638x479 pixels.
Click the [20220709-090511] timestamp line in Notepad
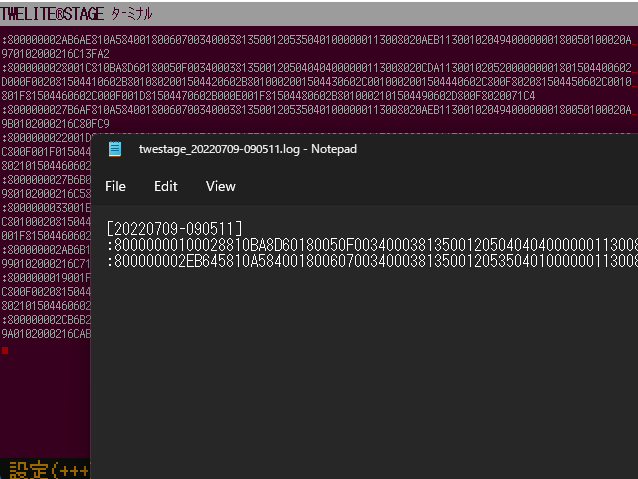tap(175, 228)
